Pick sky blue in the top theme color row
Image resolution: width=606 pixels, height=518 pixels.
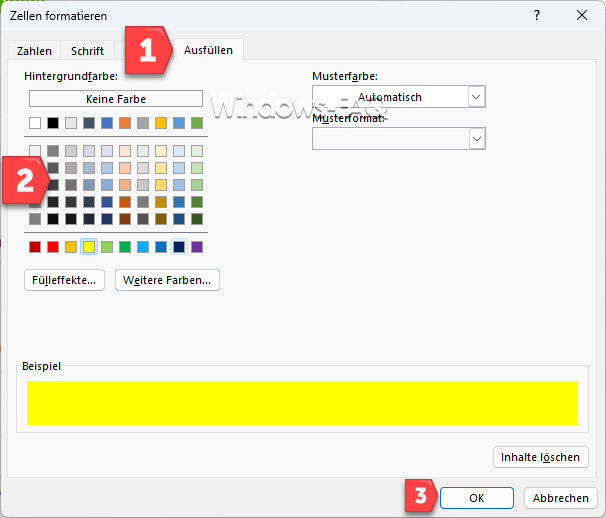tap(179, 123)
